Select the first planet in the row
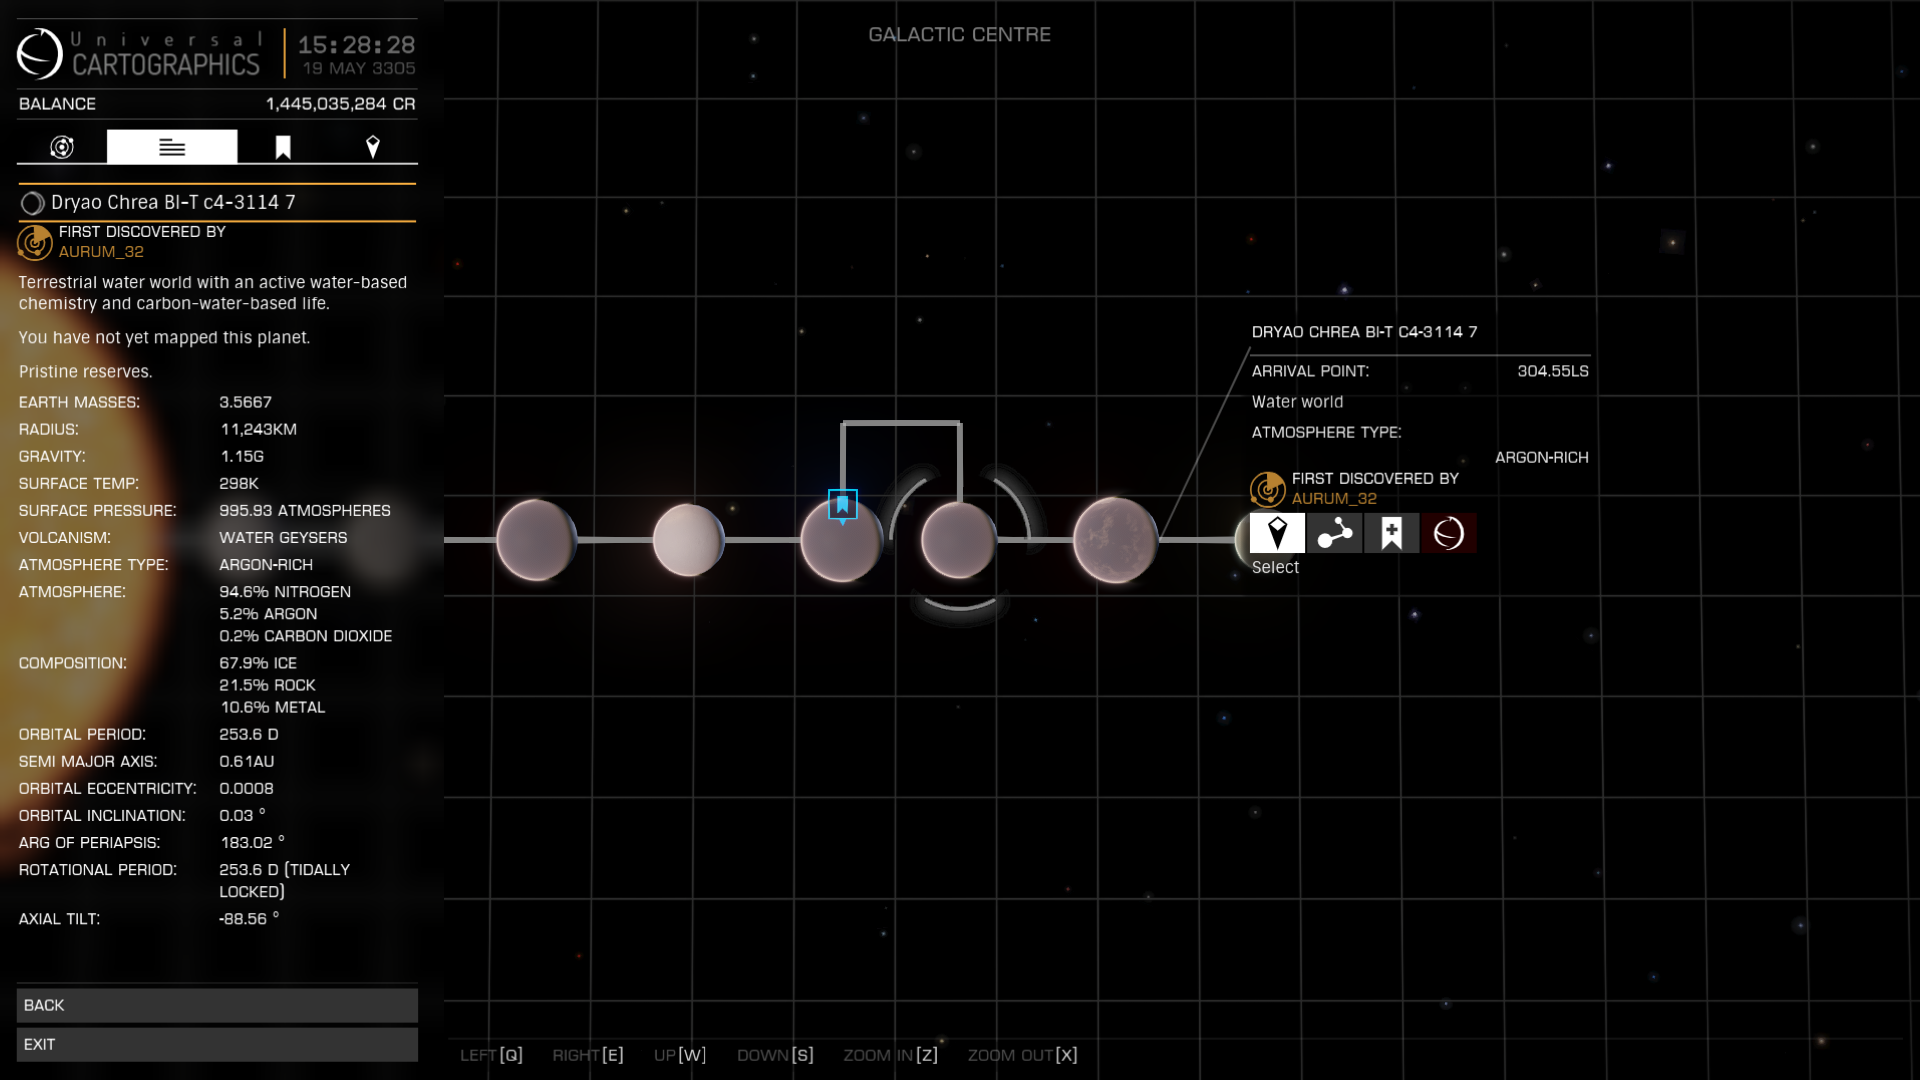Image resolution: width=1920 pixels, height=1080 pixels. pyautogui.click(x=537, y=540)
